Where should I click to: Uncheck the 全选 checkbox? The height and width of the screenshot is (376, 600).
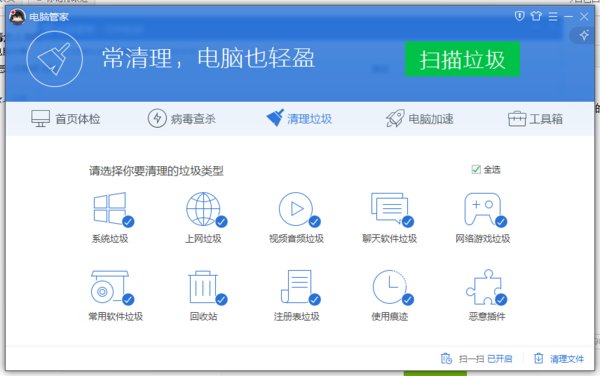pyautogui.click(x=476, y=169)
